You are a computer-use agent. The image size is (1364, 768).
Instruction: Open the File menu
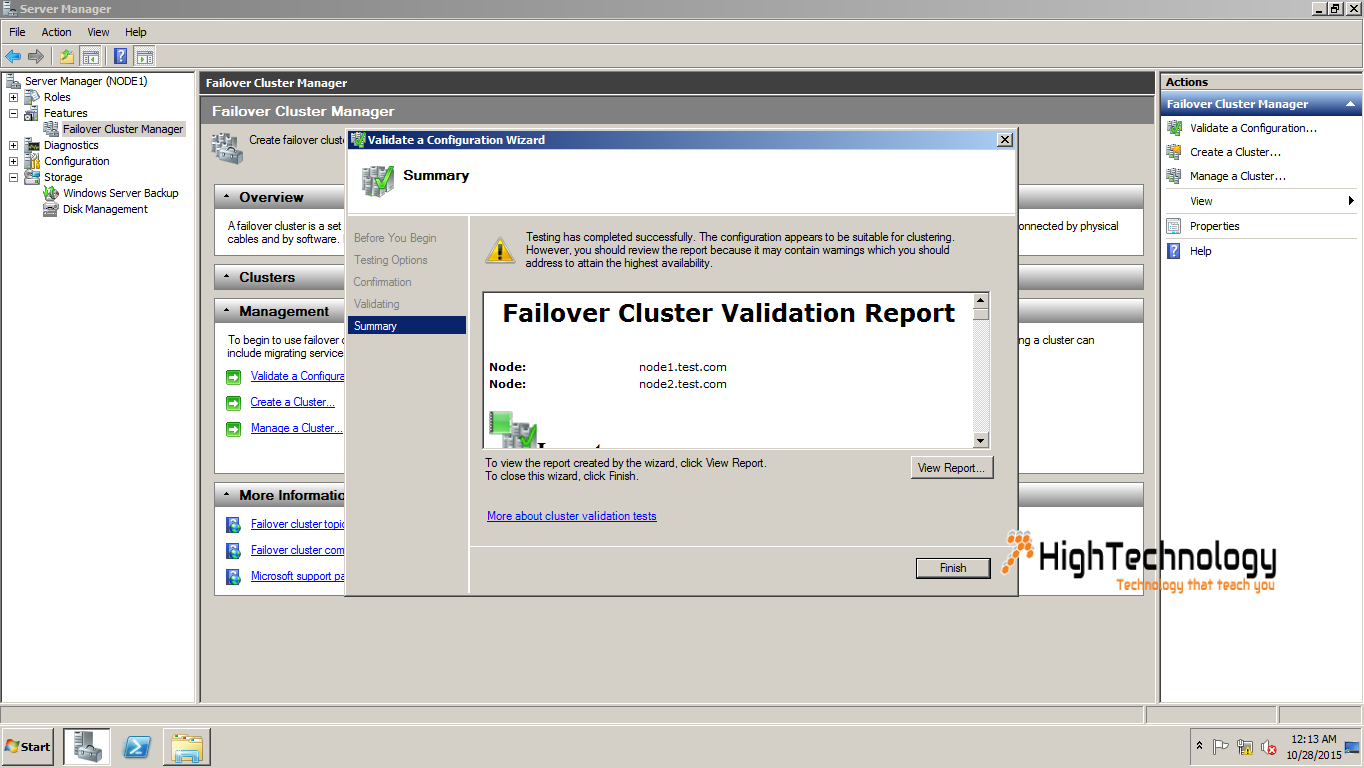point(17,32)
